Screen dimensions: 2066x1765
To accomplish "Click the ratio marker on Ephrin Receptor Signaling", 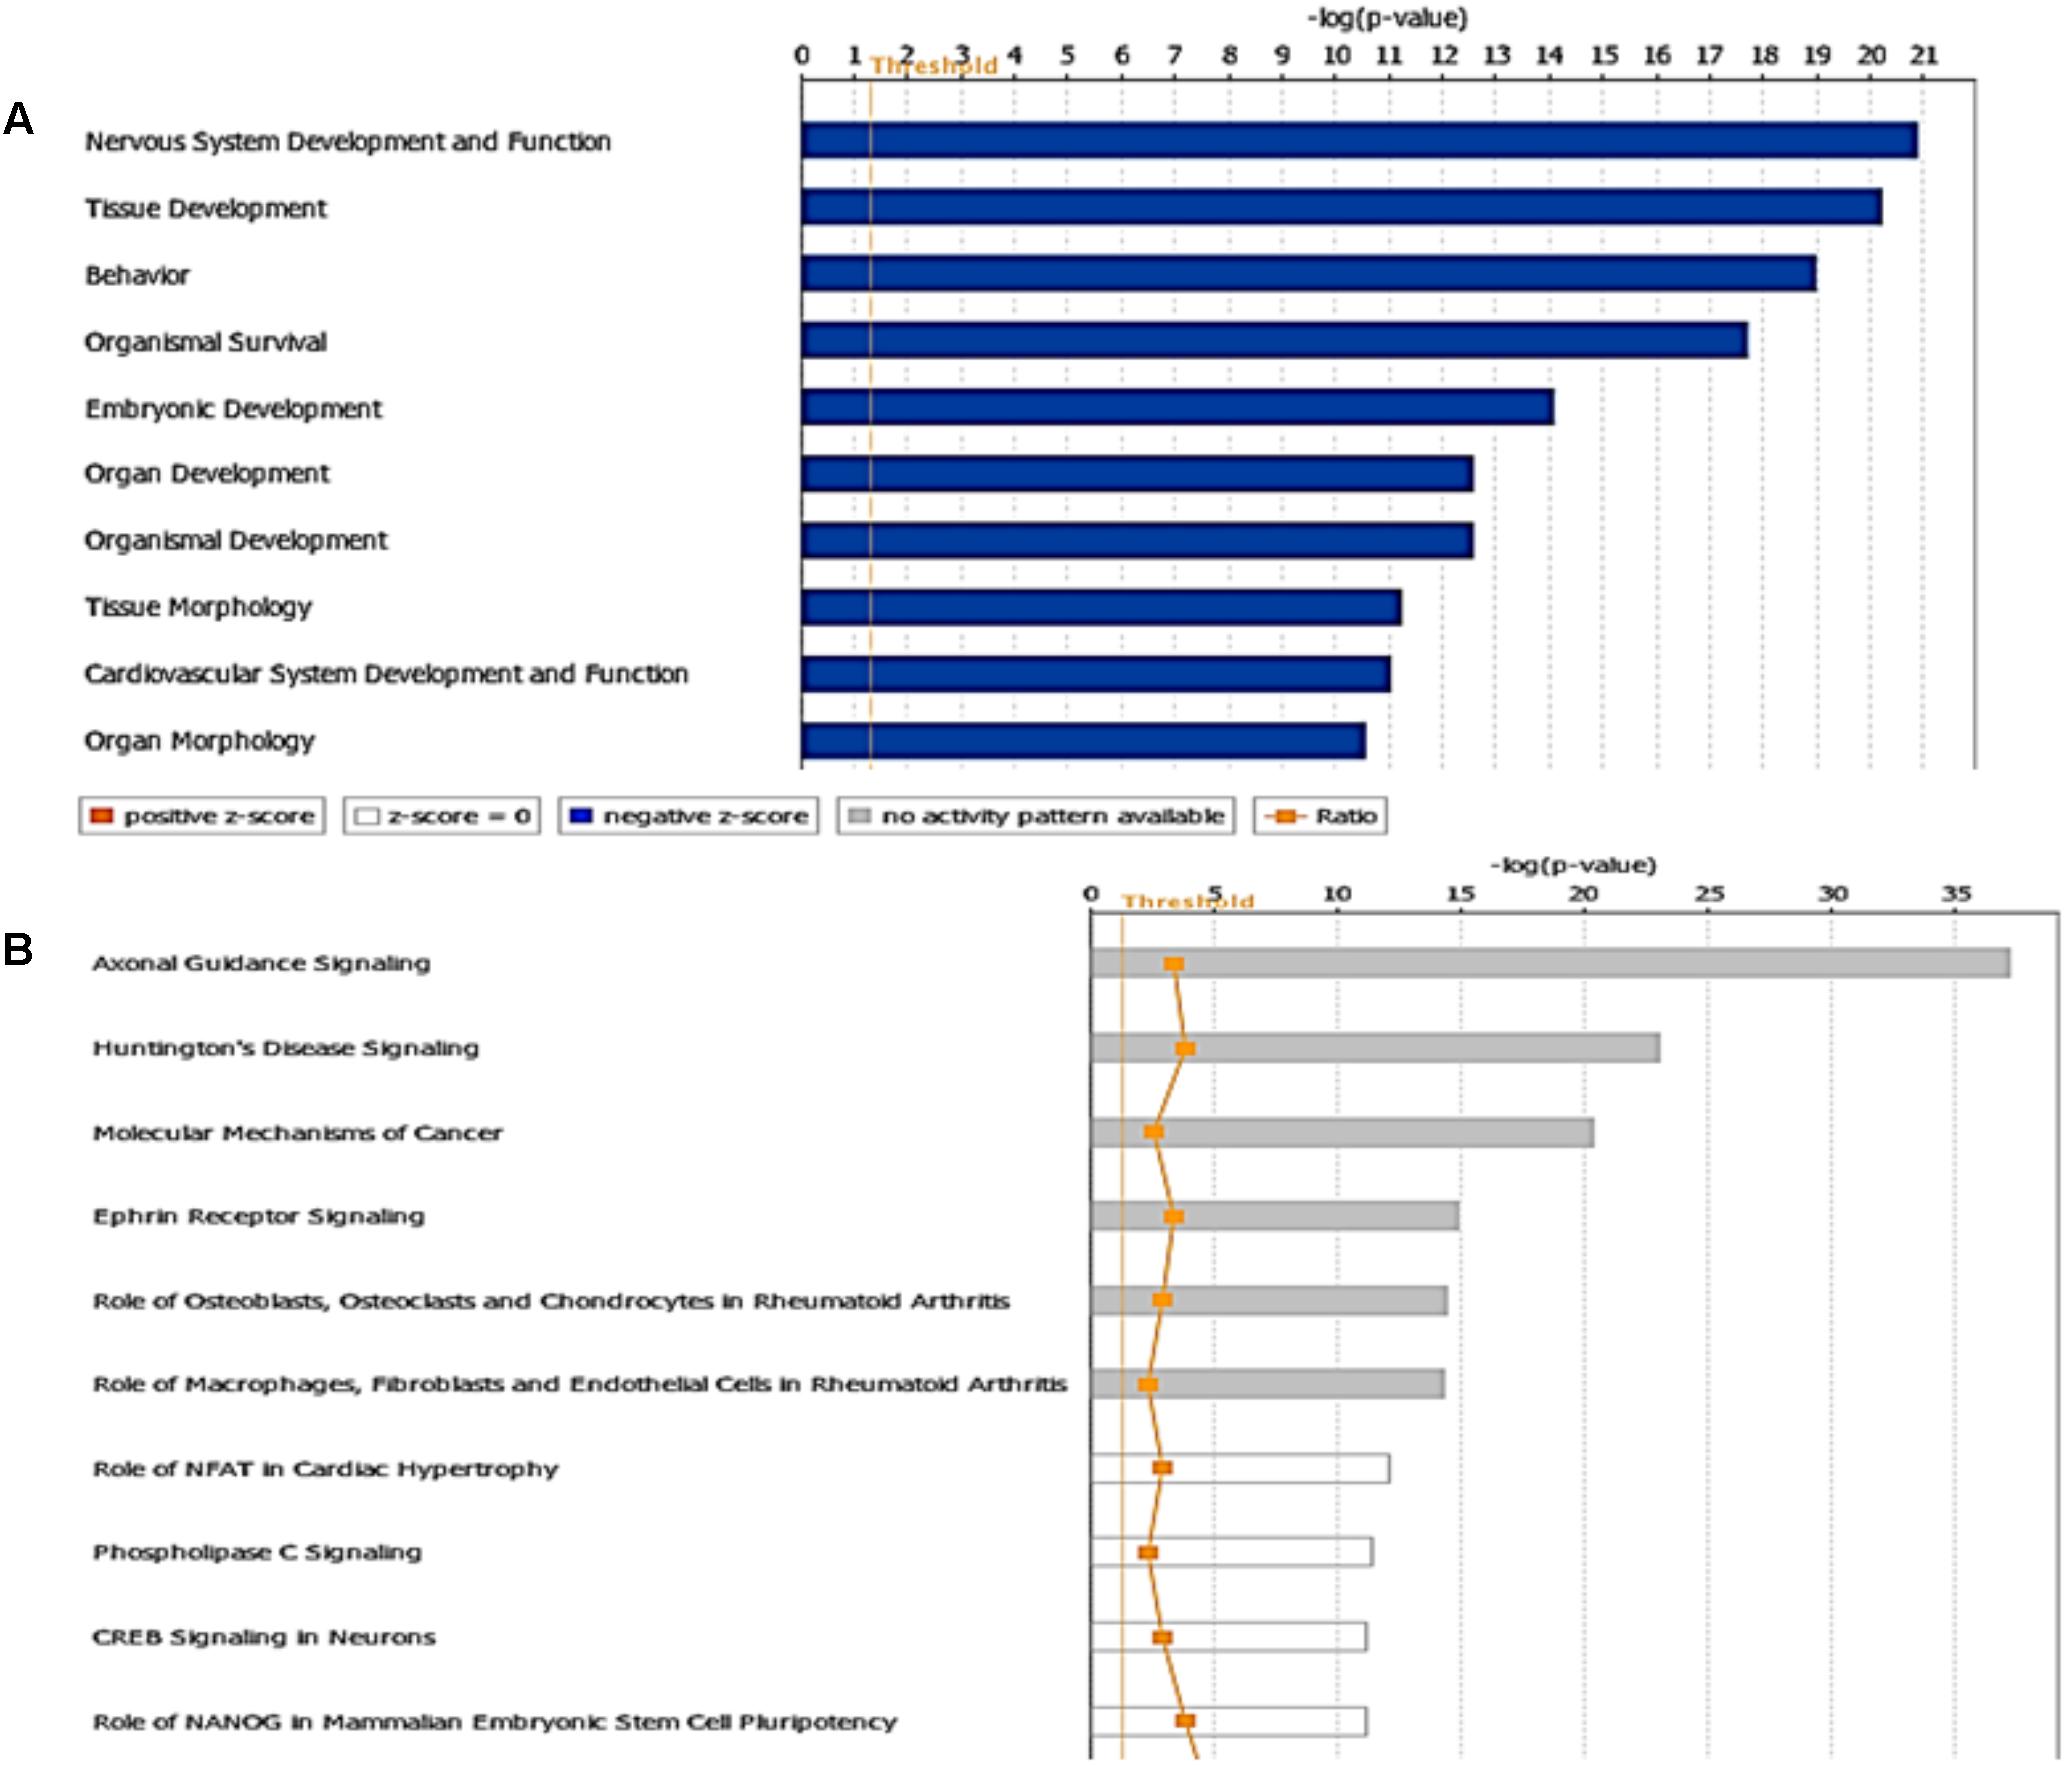I will [1174, 1216].
